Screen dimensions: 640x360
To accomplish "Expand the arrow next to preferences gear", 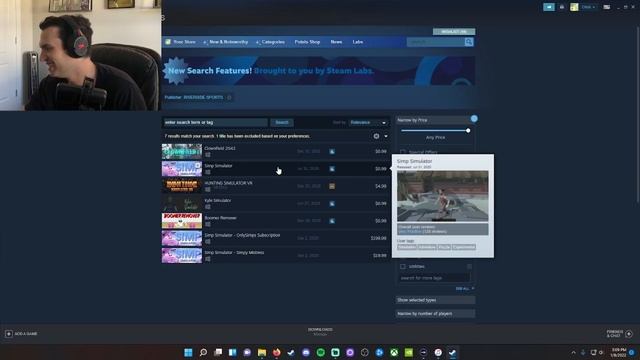I will click(386, 136).
